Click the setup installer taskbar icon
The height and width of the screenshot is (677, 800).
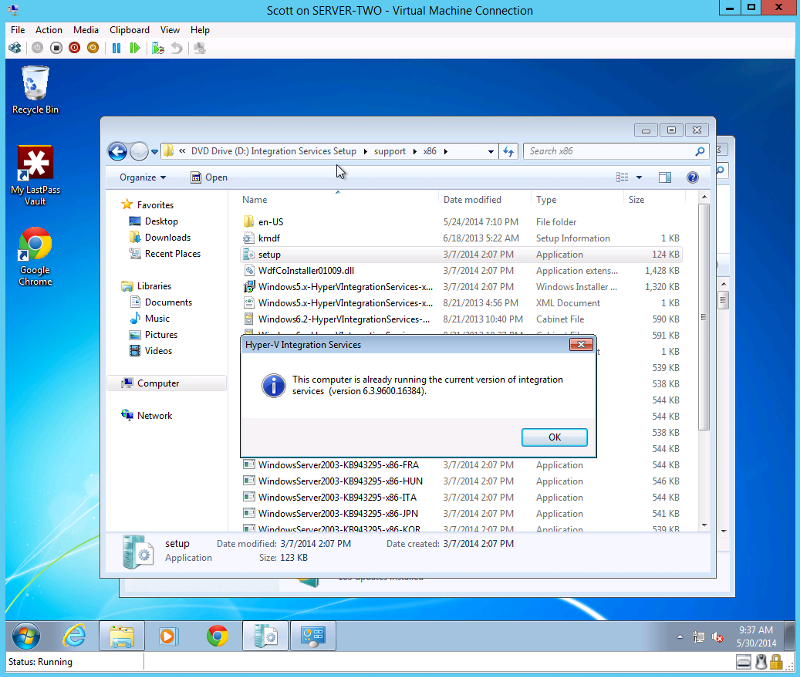click(x=265, y=636)
